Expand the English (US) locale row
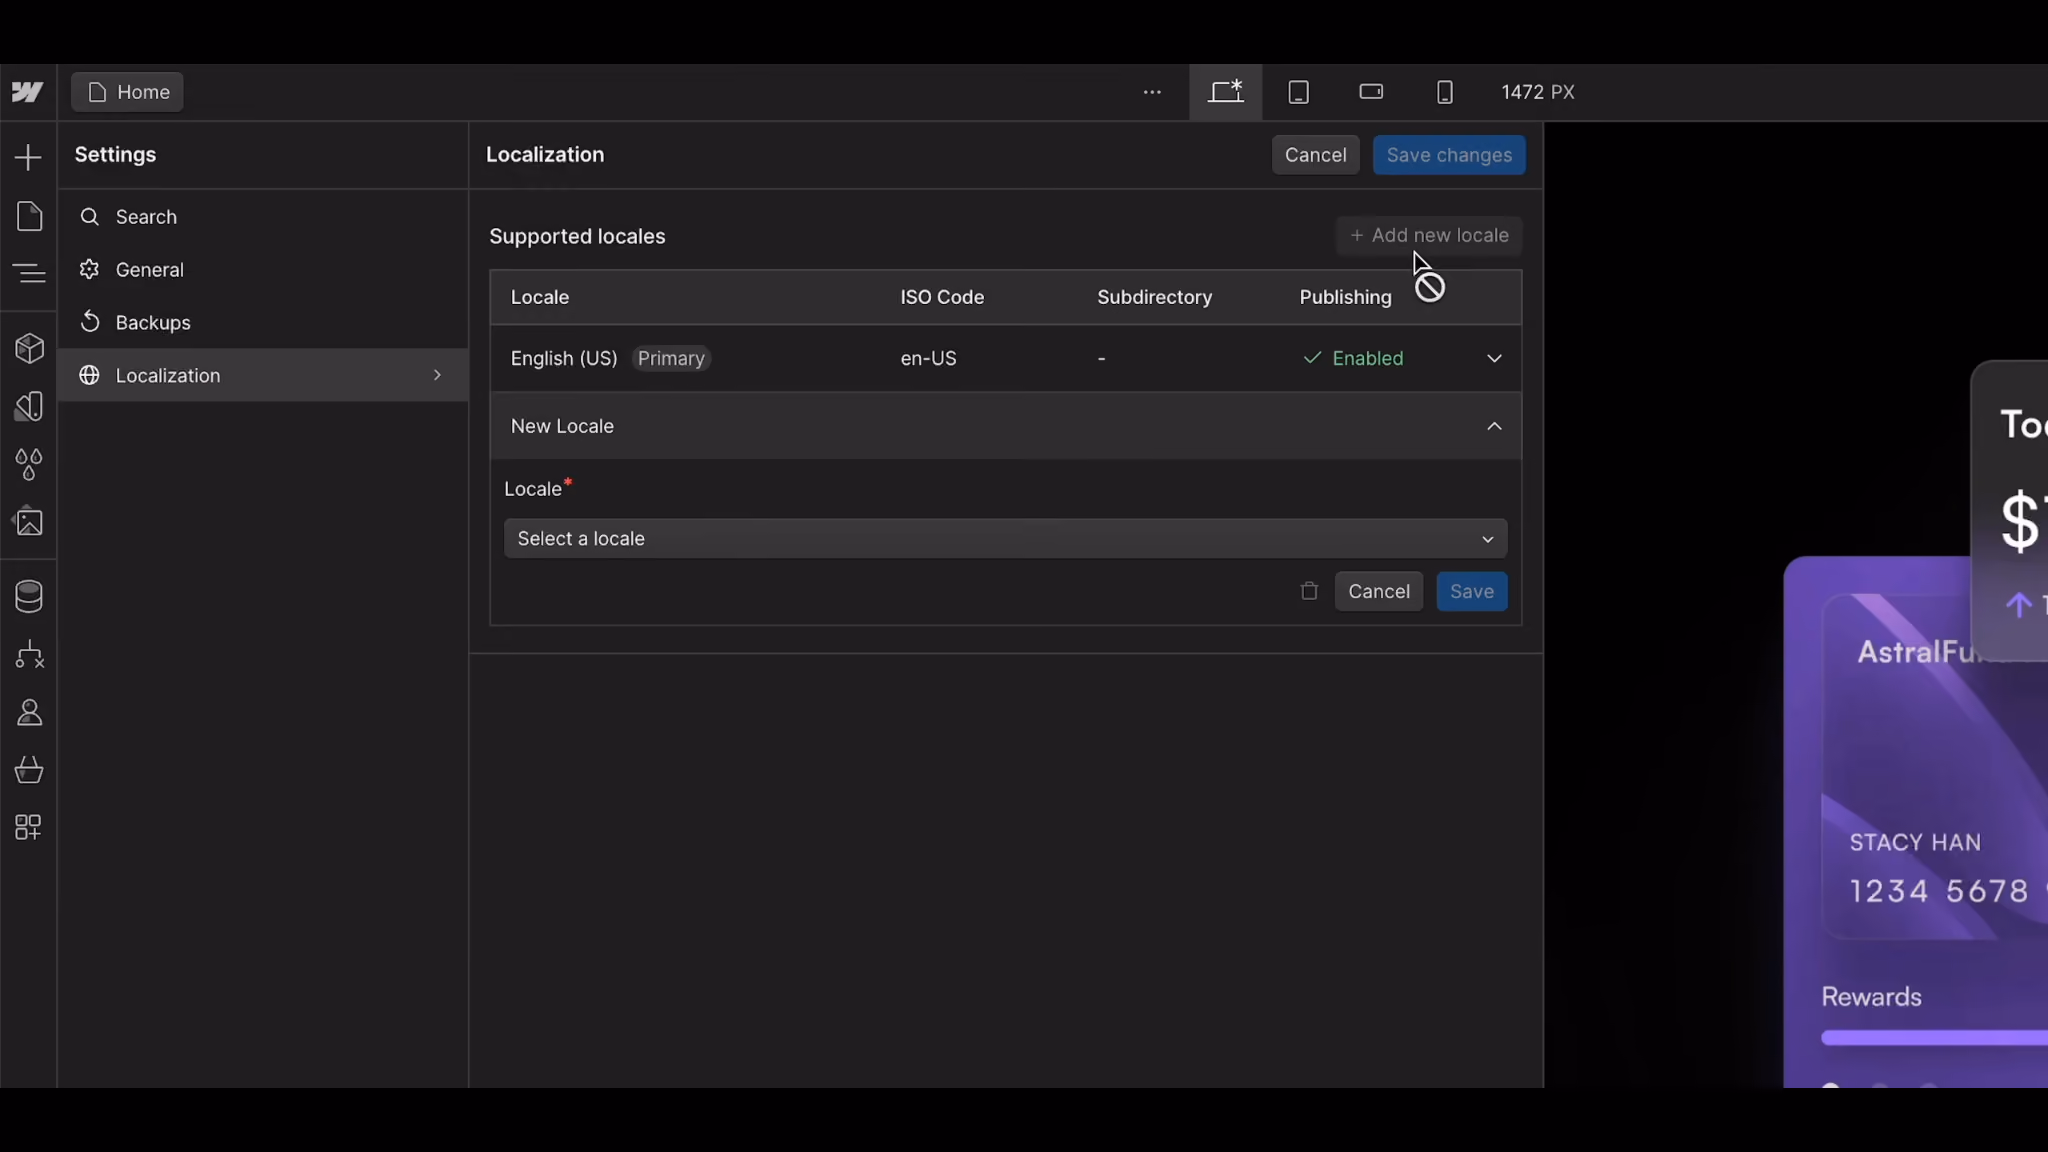 pos(1494,358)
